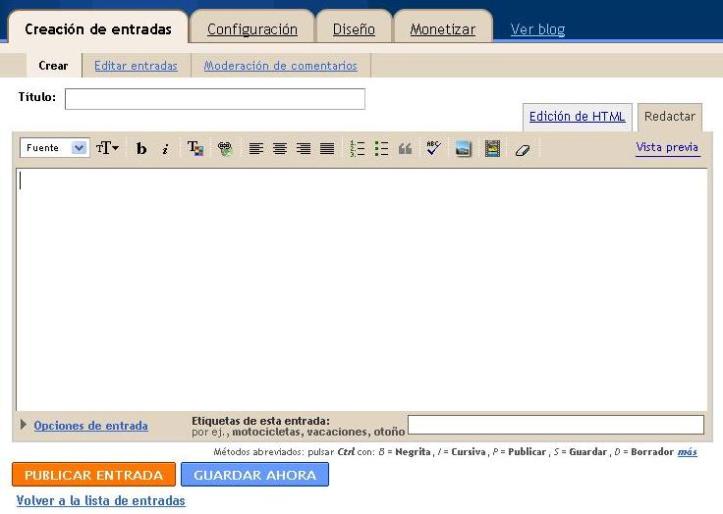Go to Editar entradas
The height and width of the screenshot is (514, 723).
[136, 66]
